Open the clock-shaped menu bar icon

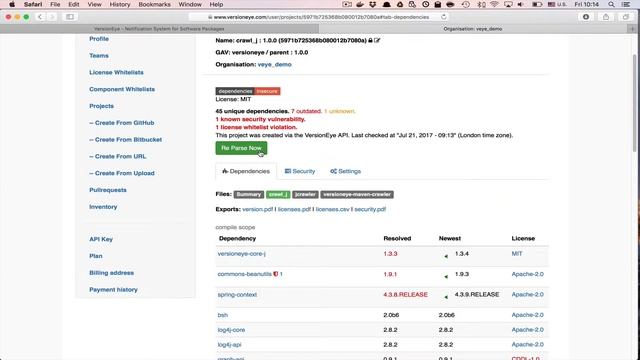pyautogui.click(x=426, y=4)
